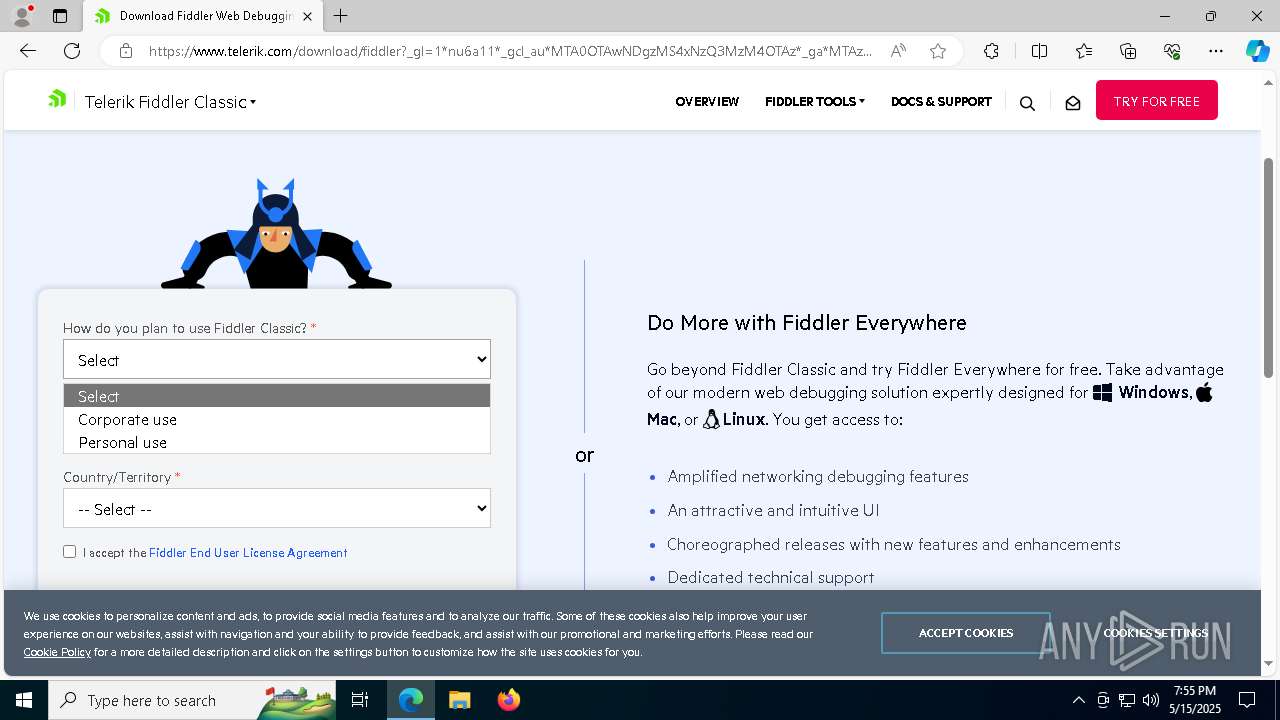Click the taskbar search box
1280x720 pixels.
click(193, 700)
